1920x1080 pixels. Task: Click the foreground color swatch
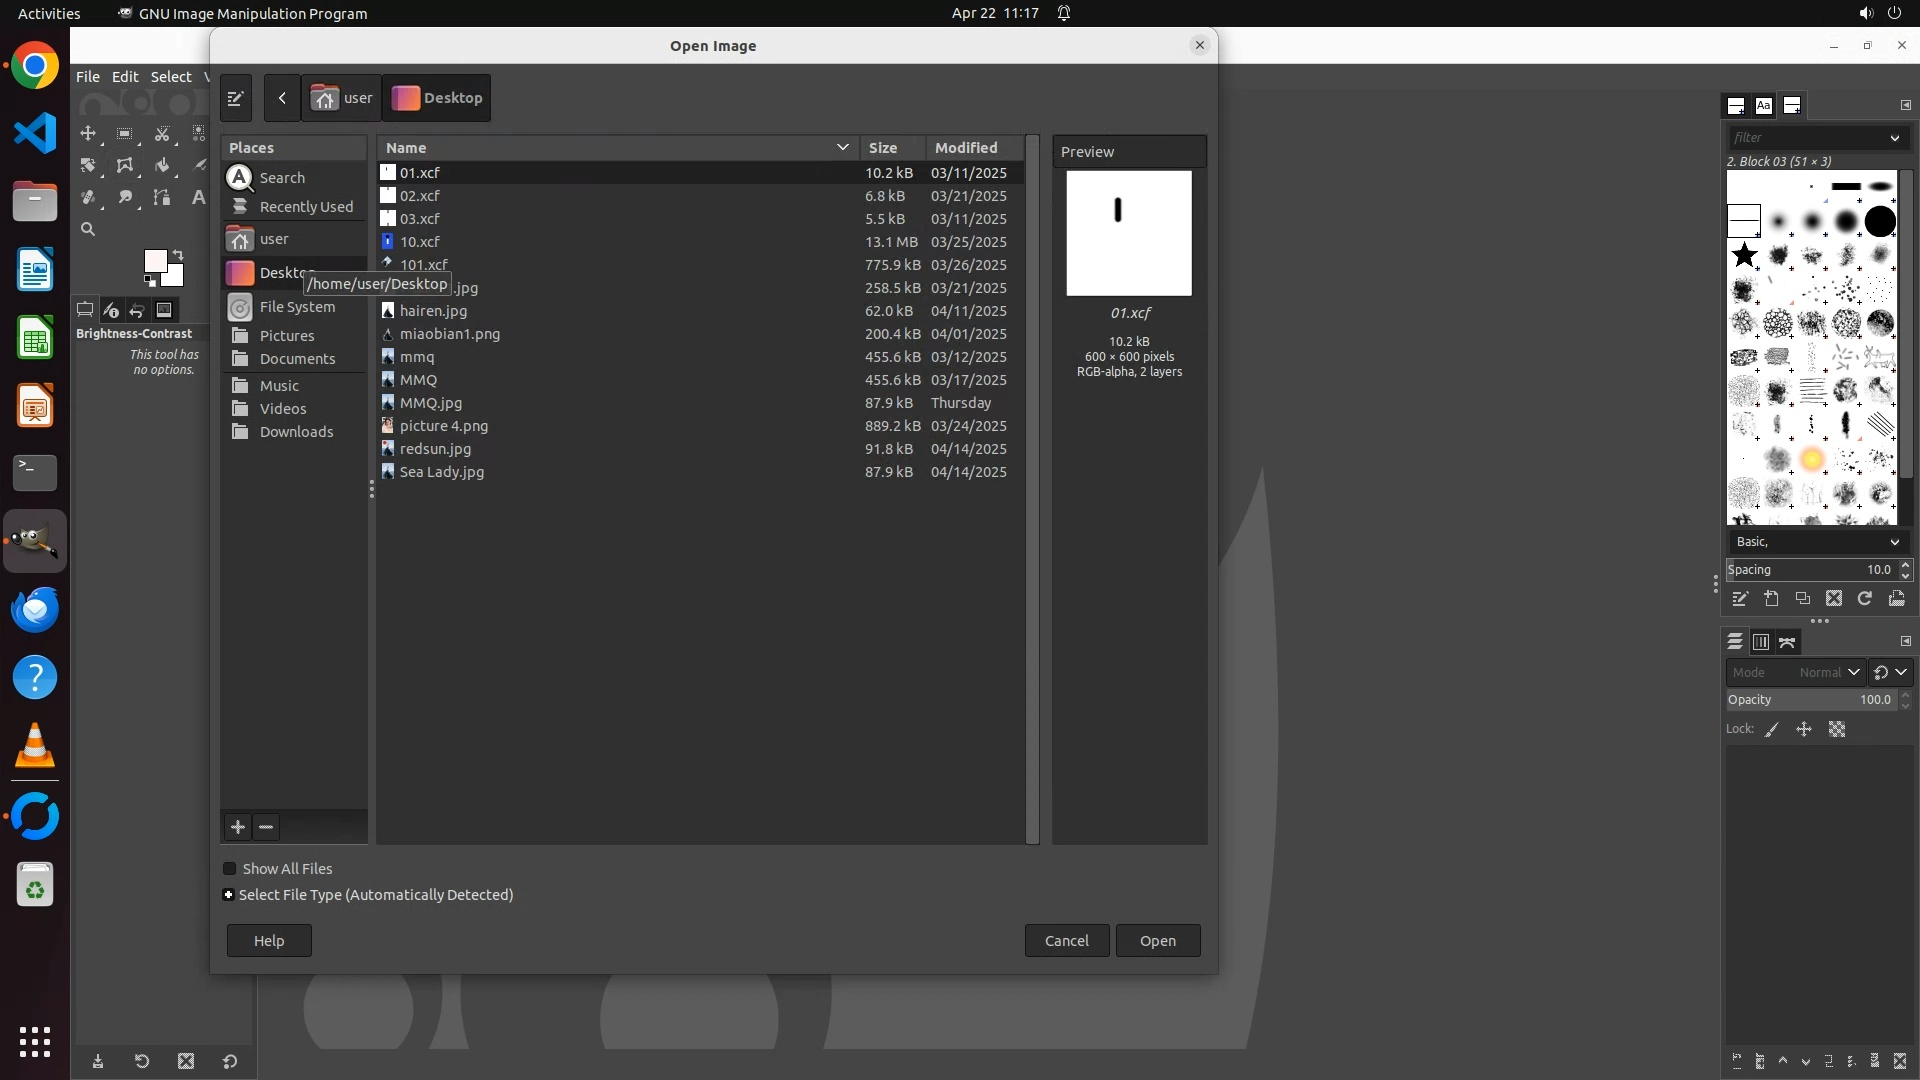pos(155,261)
